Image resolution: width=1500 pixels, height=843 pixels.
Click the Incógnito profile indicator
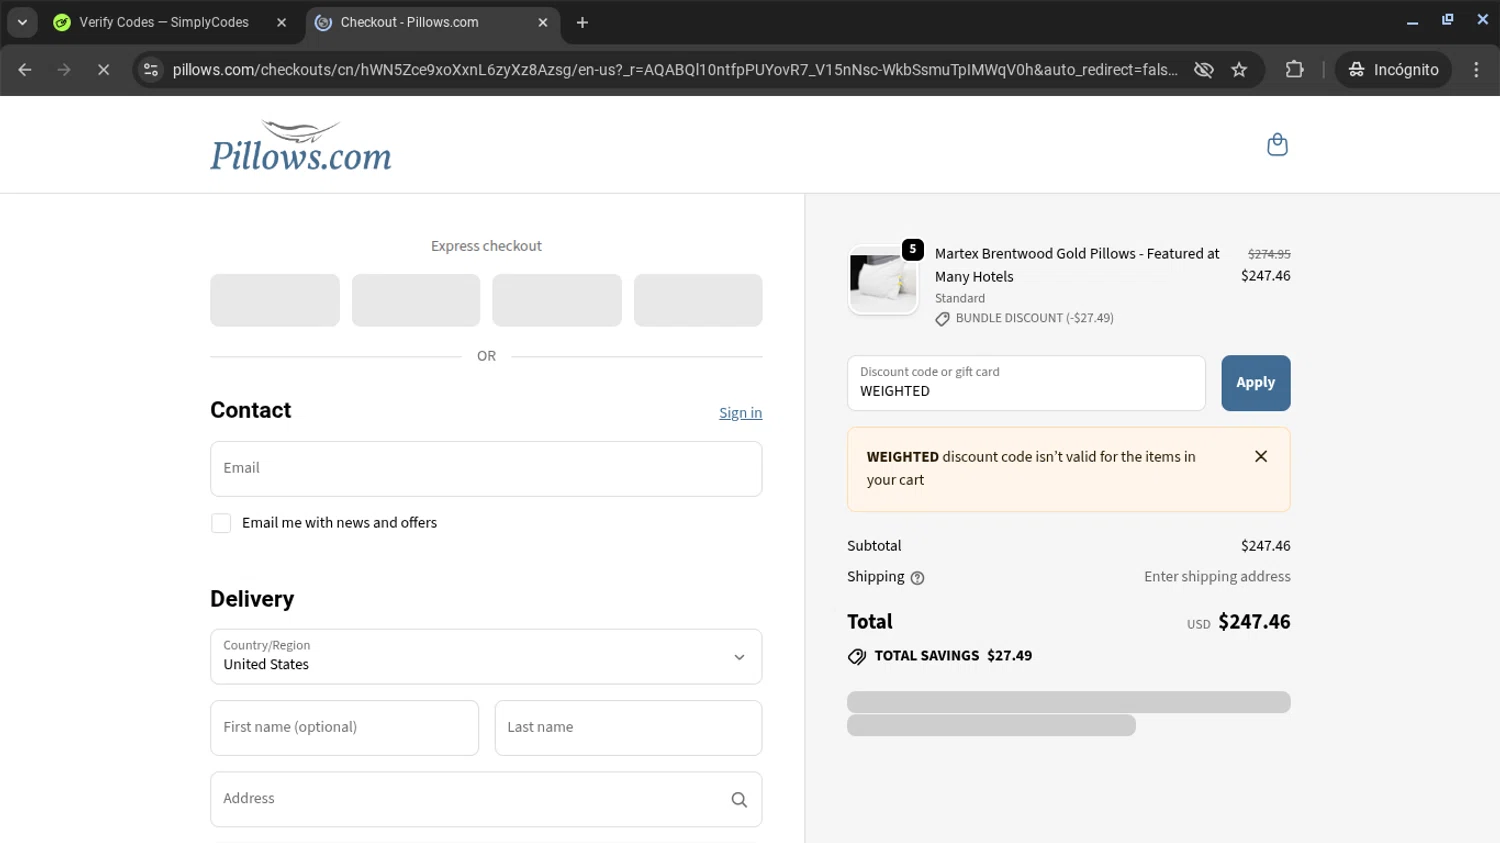pos(1393,69)
